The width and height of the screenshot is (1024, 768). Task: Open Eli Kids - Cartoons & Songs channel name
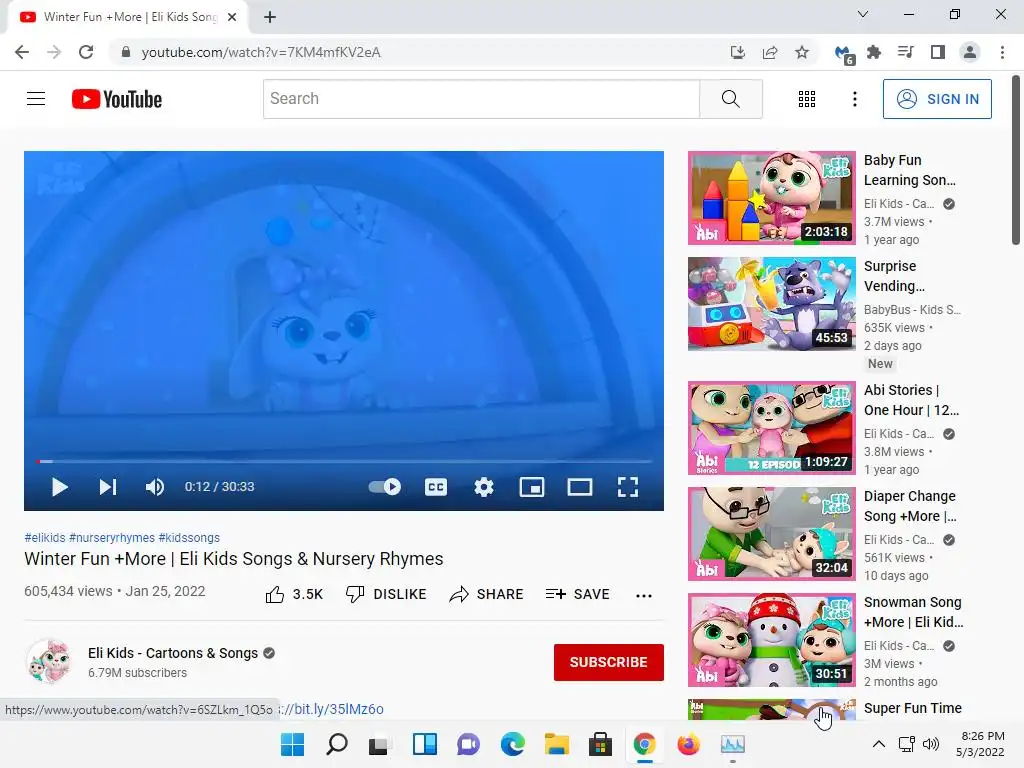tap(173, 653)
